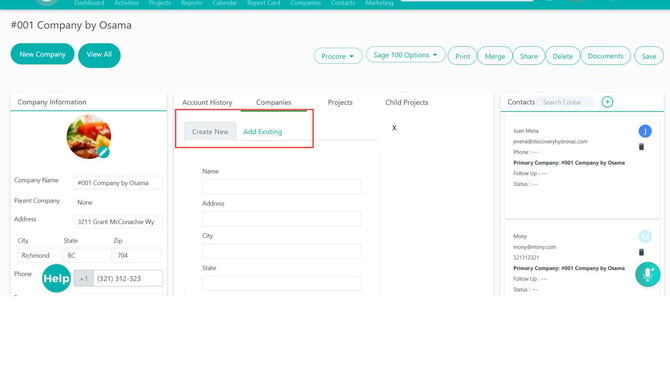Open the round Help bubble
Screen dimensions: 670x376
click(56, 278)
